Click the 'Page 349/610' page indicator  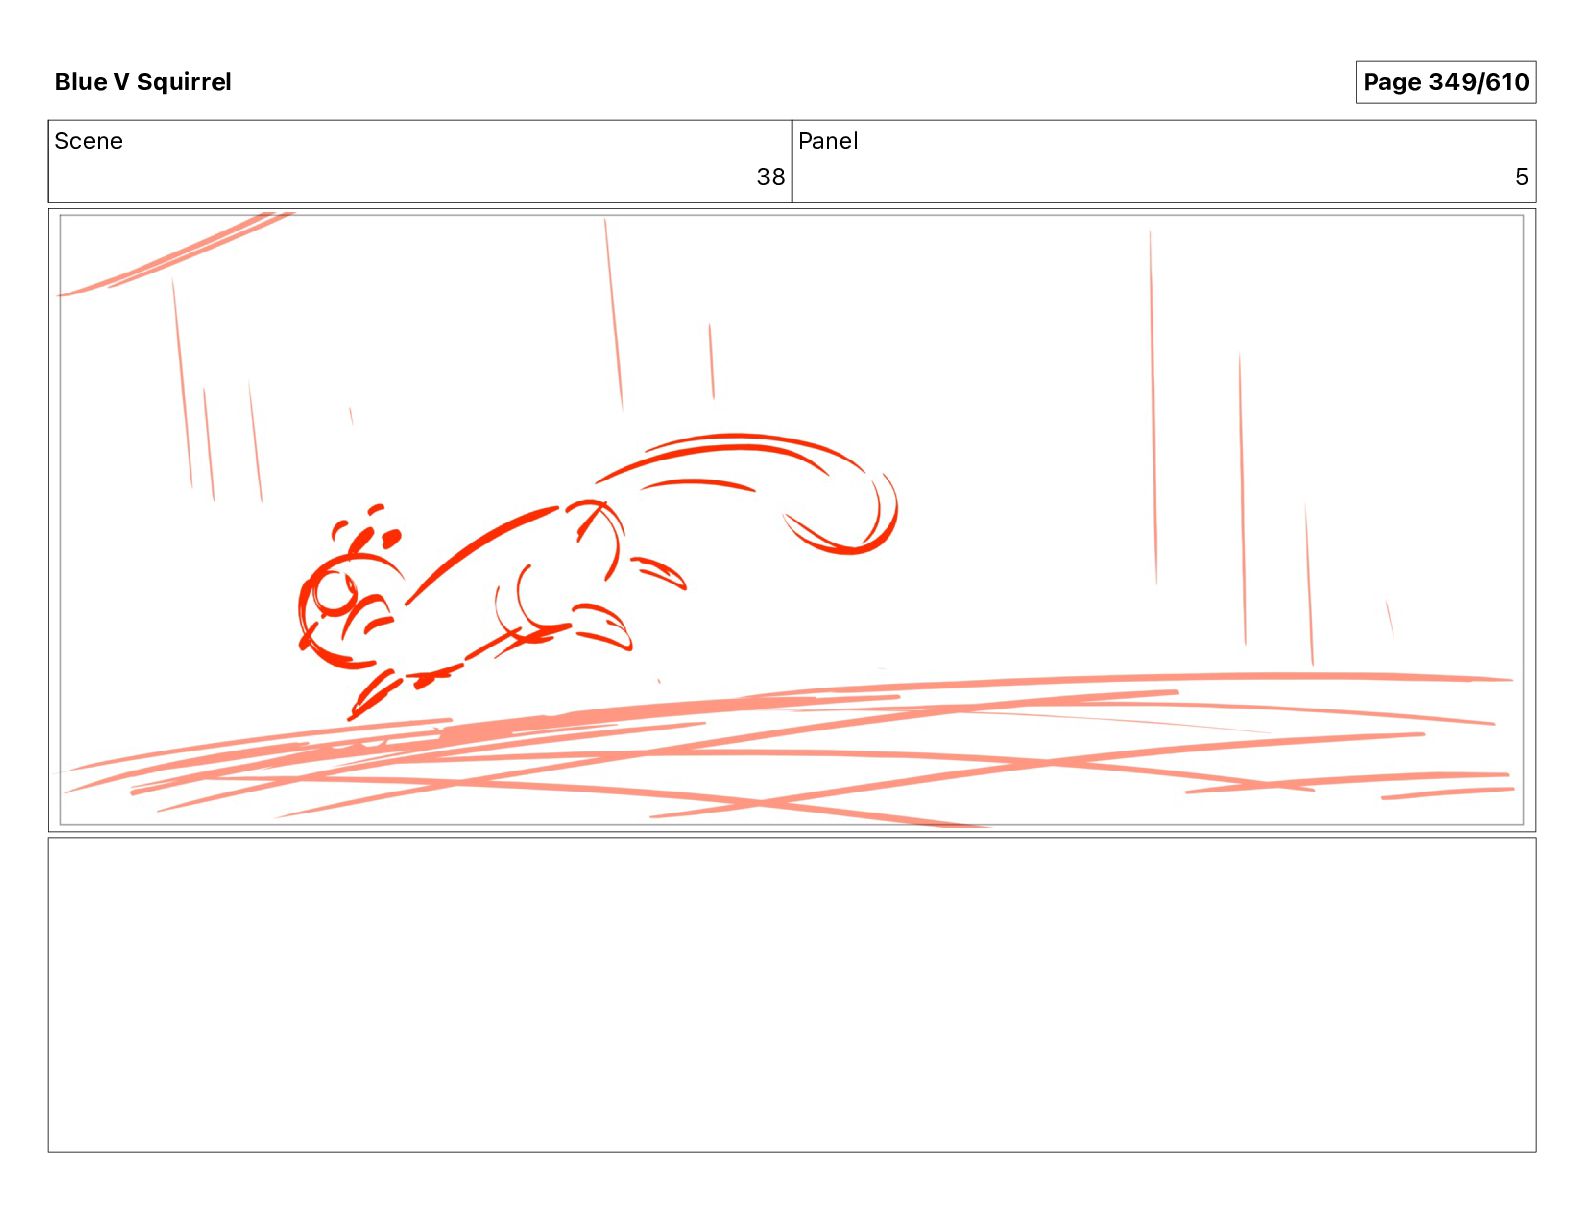pos(1445,82)
